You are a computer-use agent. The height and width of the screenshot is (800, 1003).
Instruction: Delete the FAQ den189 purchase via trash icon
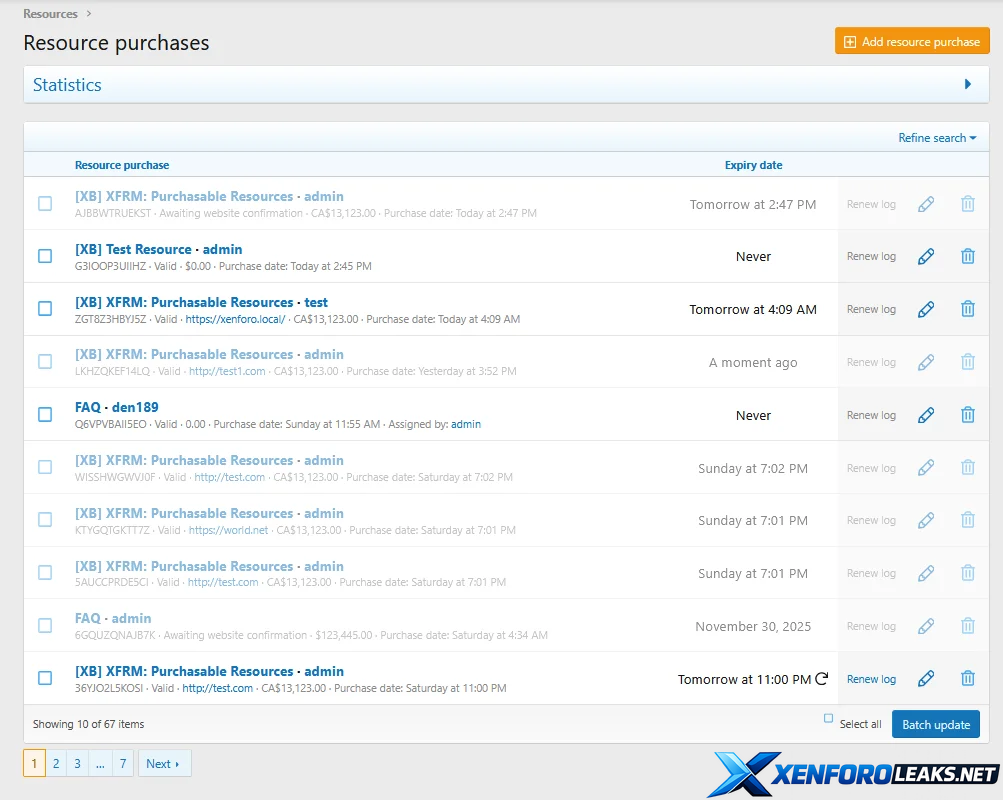[967, 415]
